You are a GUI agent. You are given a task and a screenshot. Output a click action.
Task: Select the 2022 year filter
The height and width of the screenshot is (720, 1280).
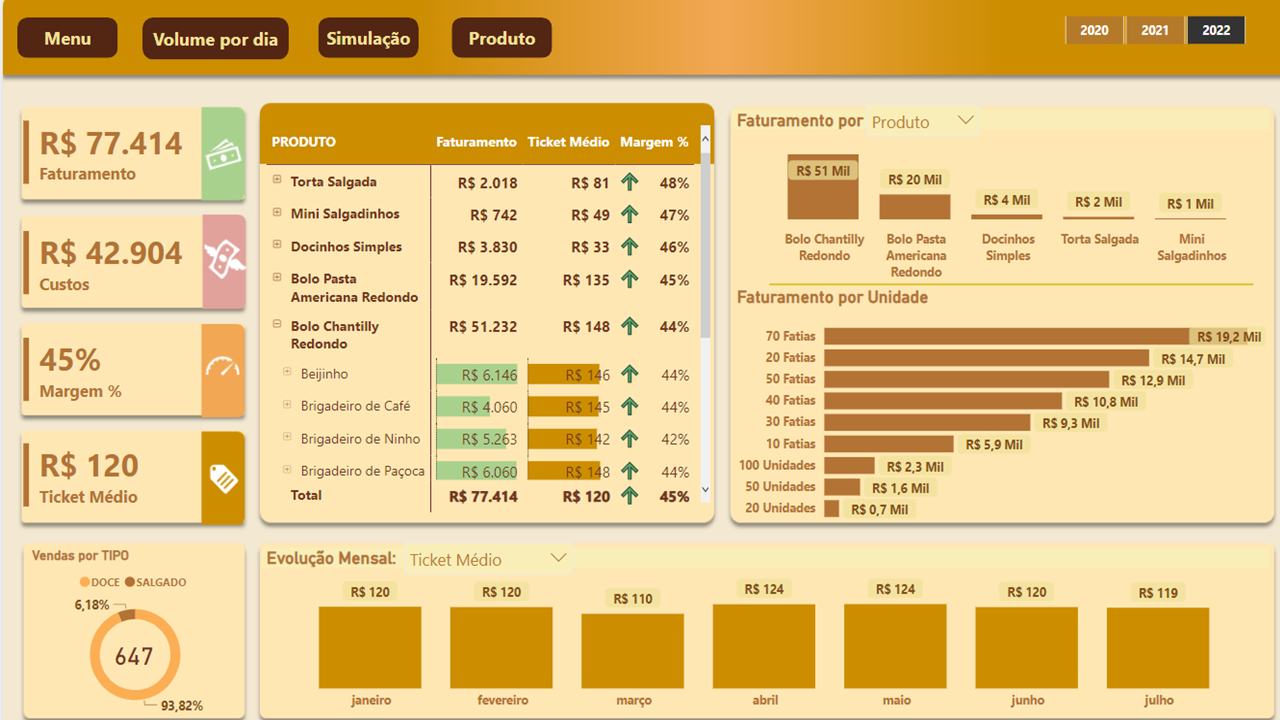click(x=1216, y=31)
